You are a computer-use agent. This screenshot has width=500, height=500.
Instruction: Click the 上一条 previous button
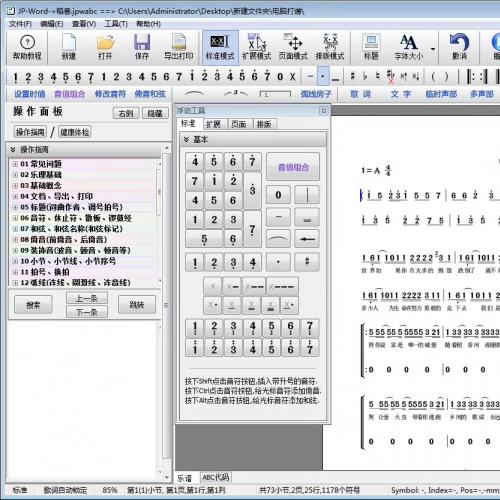pyautogui.click(x=87, y=298)
